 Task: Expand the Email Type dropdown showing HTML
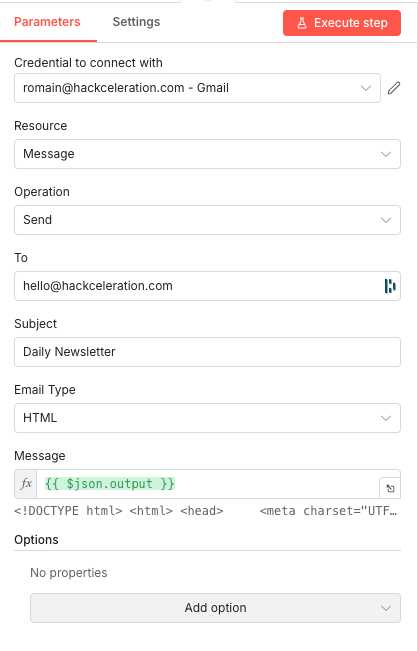tap(208, 418)
